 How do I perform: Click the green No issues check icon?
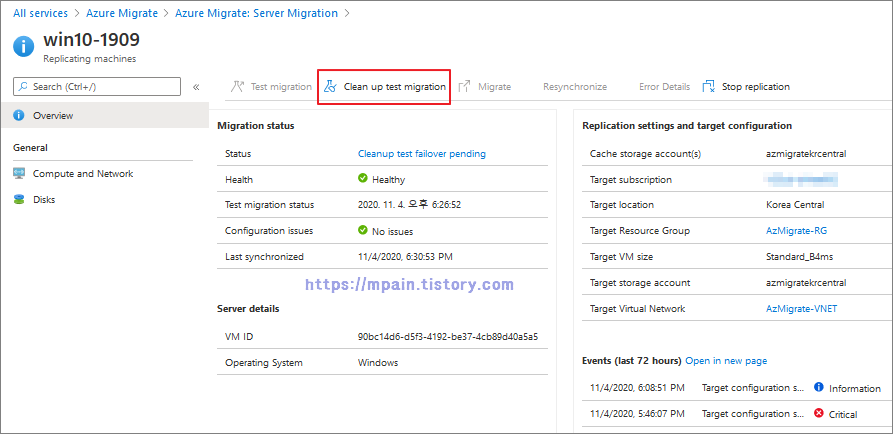[x=363, y=231]
